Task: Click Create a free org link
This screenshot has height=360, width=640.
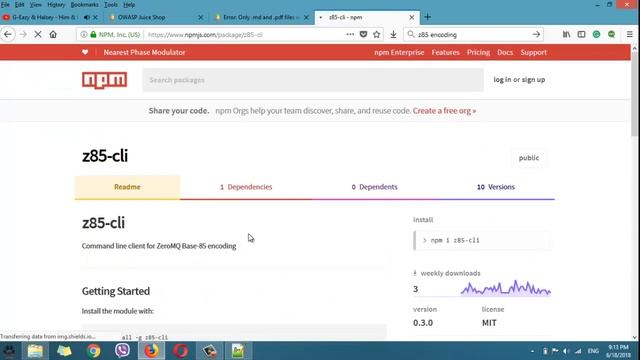Action: [444, 111]
